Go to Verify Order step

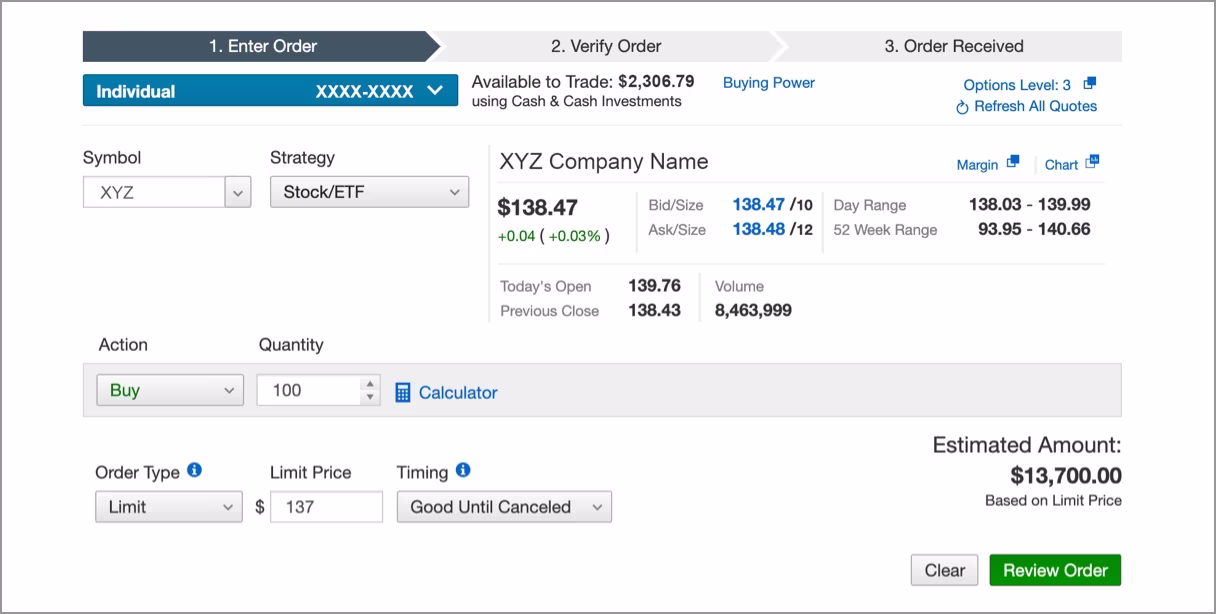[606, 46]
